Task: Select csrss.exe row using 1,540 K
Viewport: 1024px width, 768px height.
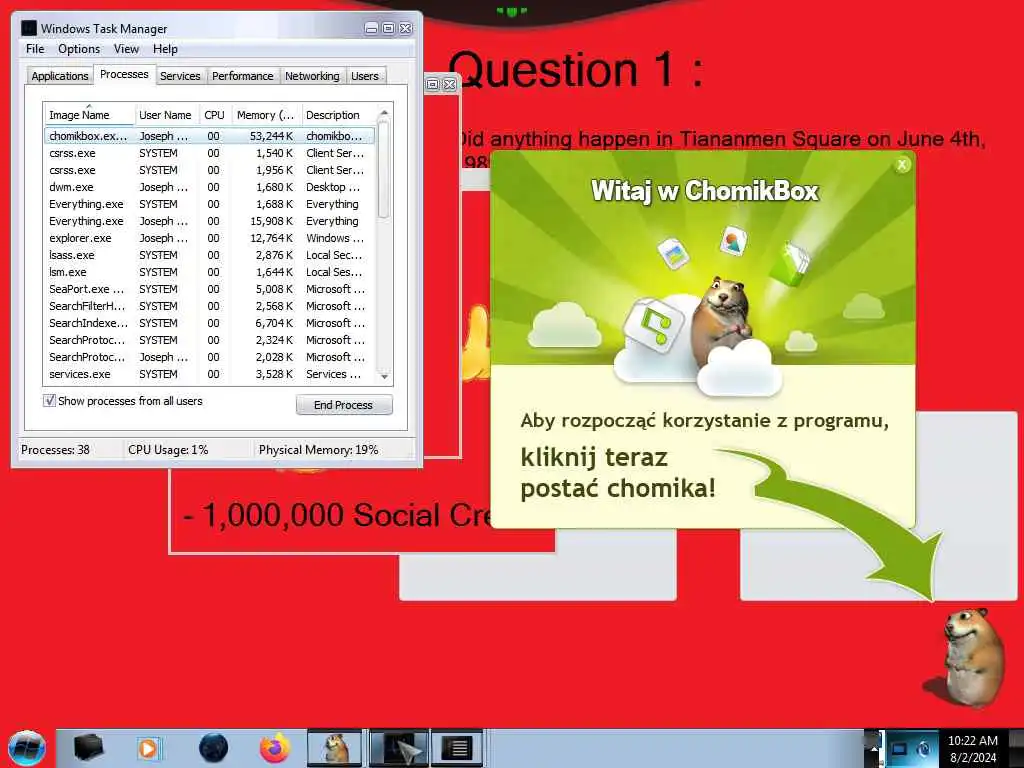Action: point(210,153)
